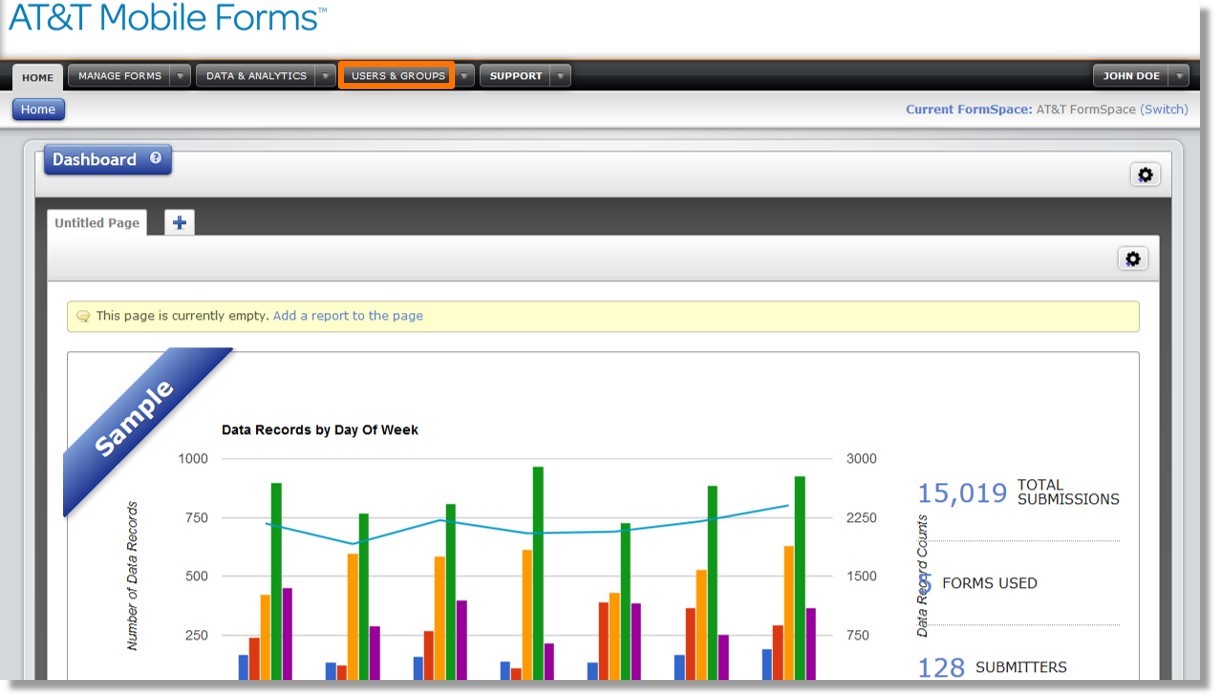
Task: Add a new dashboard page with plus icon
Action: (179, 223)
